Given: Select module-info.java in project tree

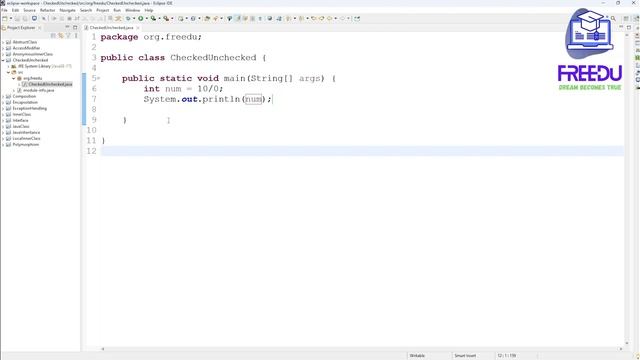Looking at the screenshot, I should click(x=38, y=90).
